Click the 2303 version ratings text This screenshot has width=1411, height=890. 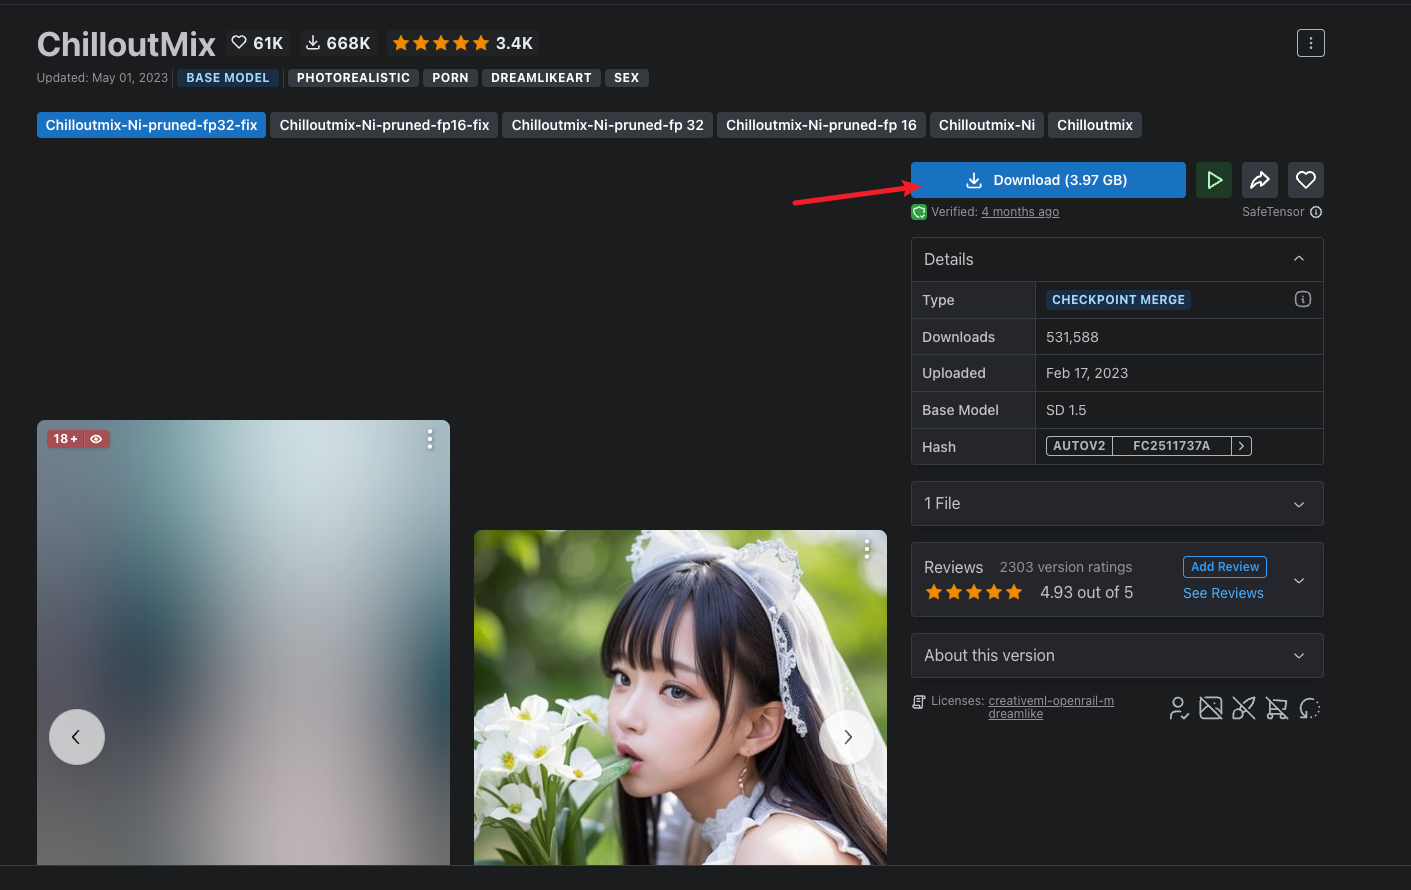click(x=1066, y=567)
